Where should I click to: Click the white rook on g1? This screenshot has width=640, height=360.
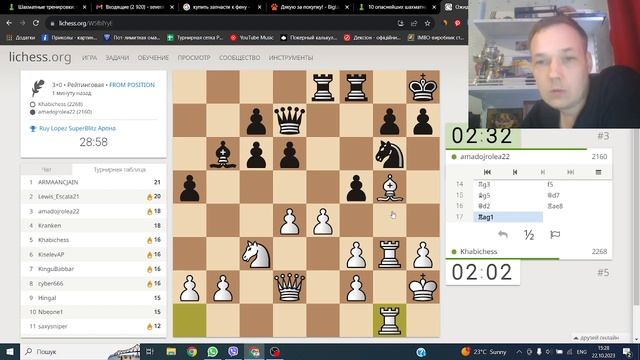390,321
